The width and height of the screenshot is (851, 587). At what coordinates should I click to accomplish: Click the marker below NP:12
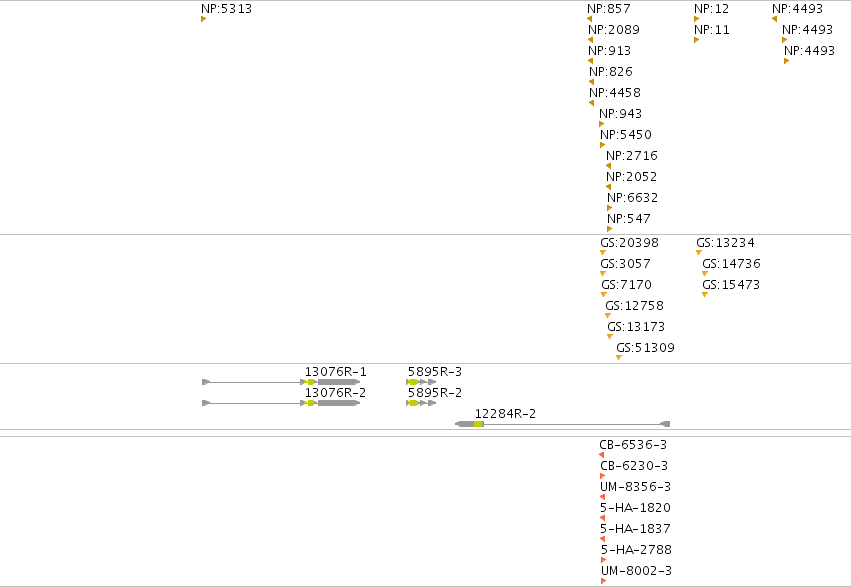(696, 19)
